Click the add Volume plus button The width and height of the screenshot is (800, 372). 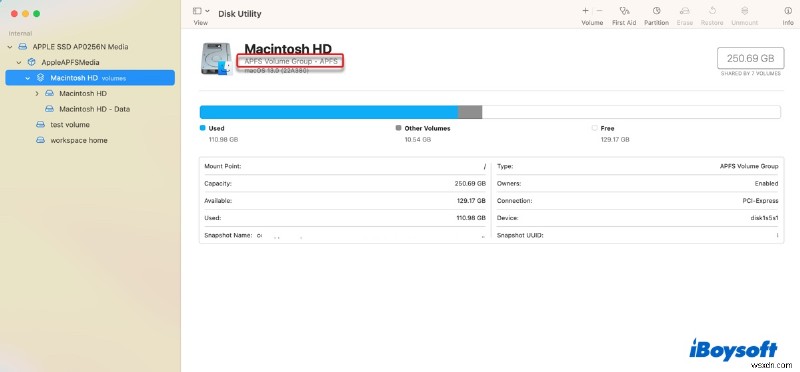tap(585, 11)
